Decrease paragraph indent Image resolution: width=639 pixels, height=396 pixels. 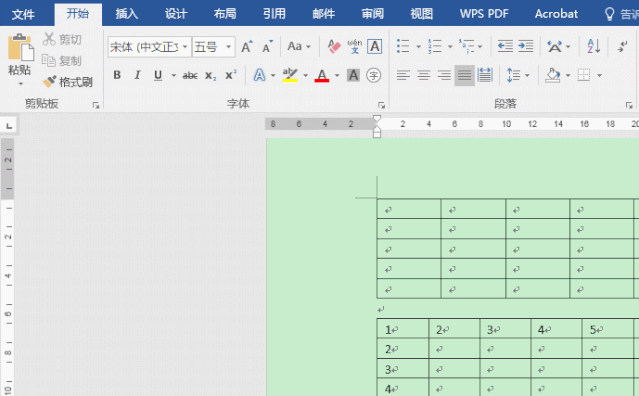pos(505,46)
